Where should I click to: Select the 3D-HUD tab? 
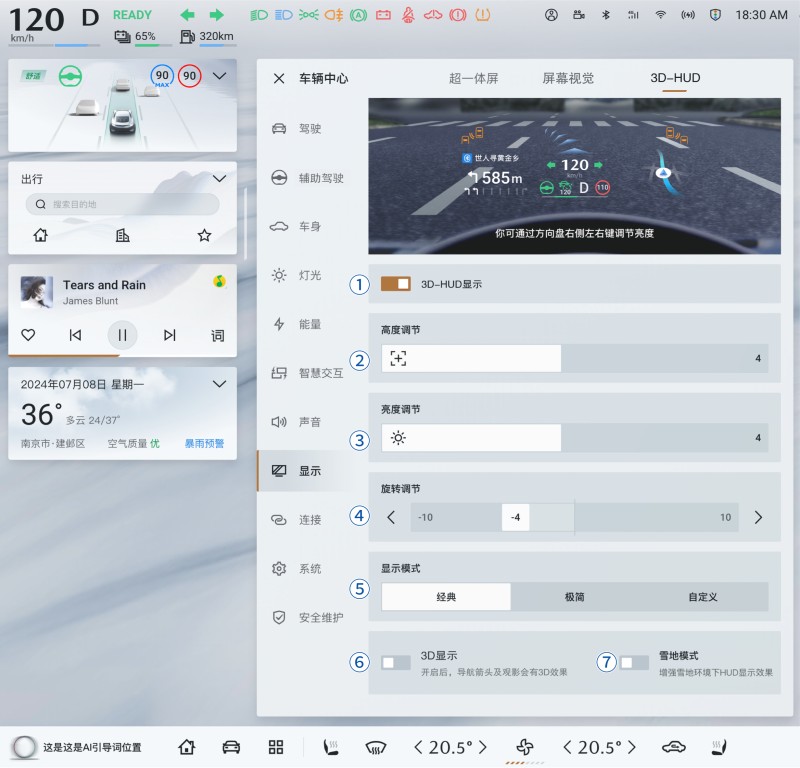click(x=675, y=78)
